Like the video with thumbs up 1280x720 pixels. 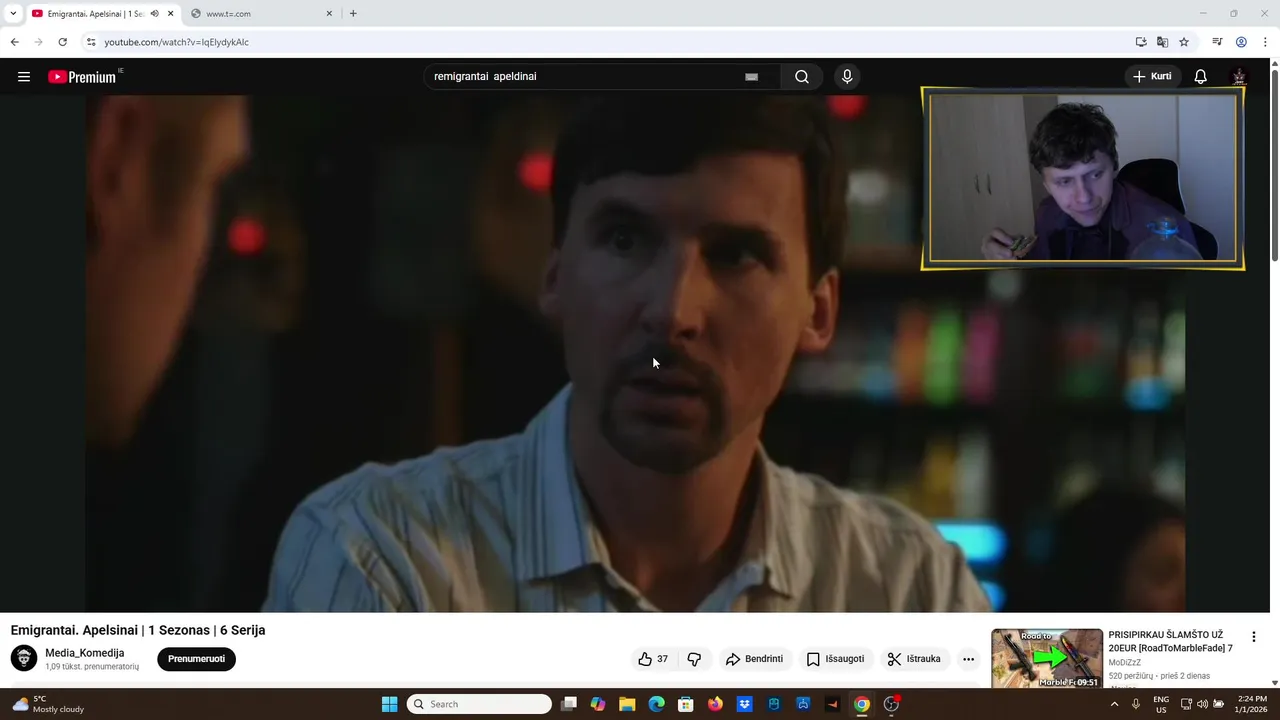pyautogui.click(x=653, y=659)
